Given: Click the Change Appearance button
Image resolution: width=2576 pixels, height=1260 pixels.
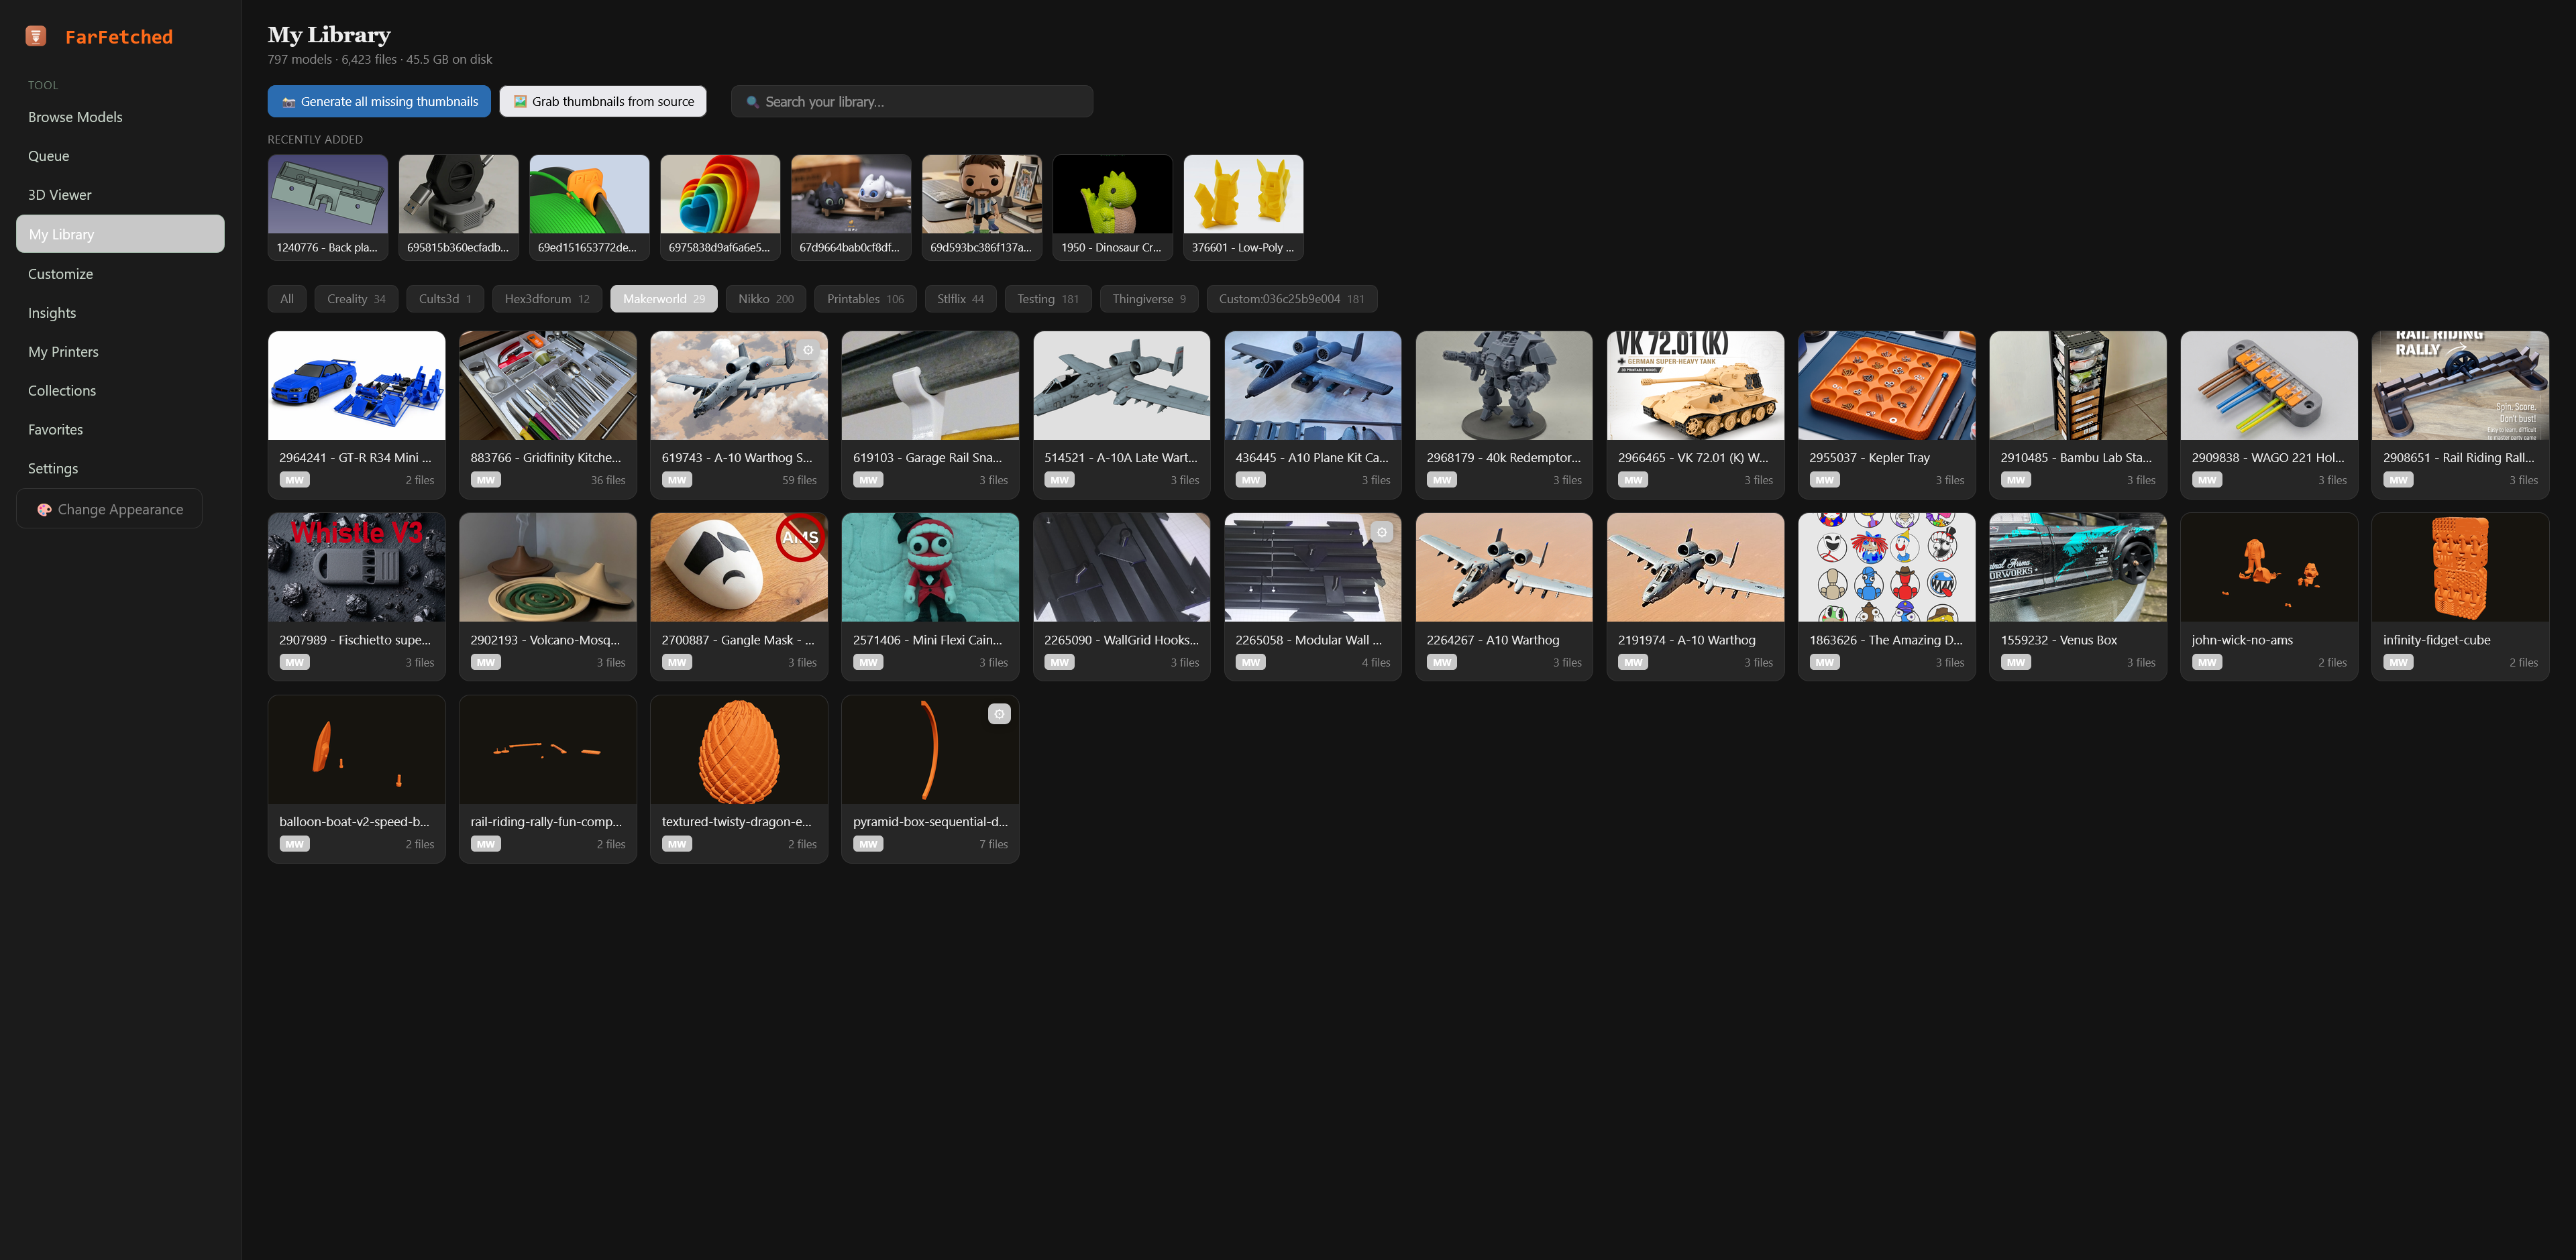Looking at the screenshot, I should (109, 509).
